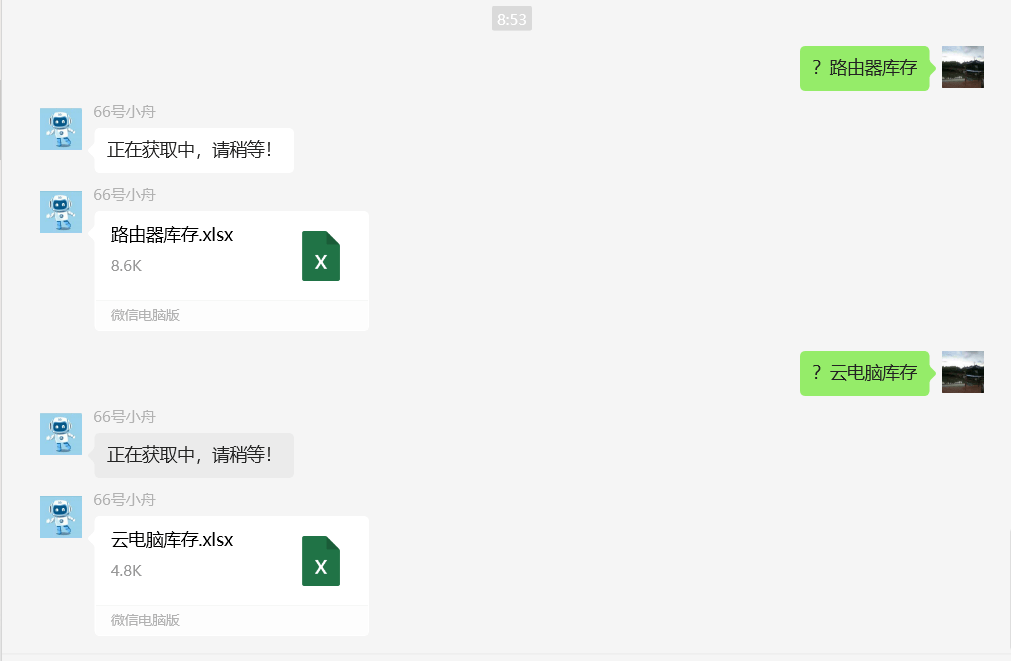Image resolution: width=1011 pixels, height=661 pixels.
Task: Click sender name 66号小舟 above 路由器库存.xlsx
Action: tap(124, 195)
